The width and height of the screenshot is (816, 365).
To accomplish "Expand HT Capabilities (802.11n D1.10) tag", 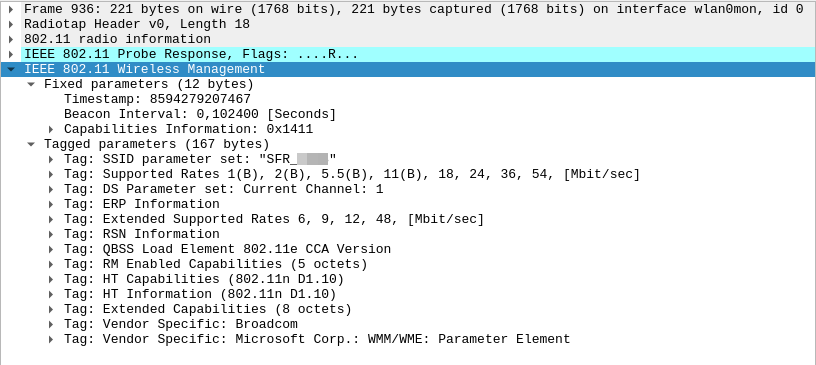I will (51, 280).
